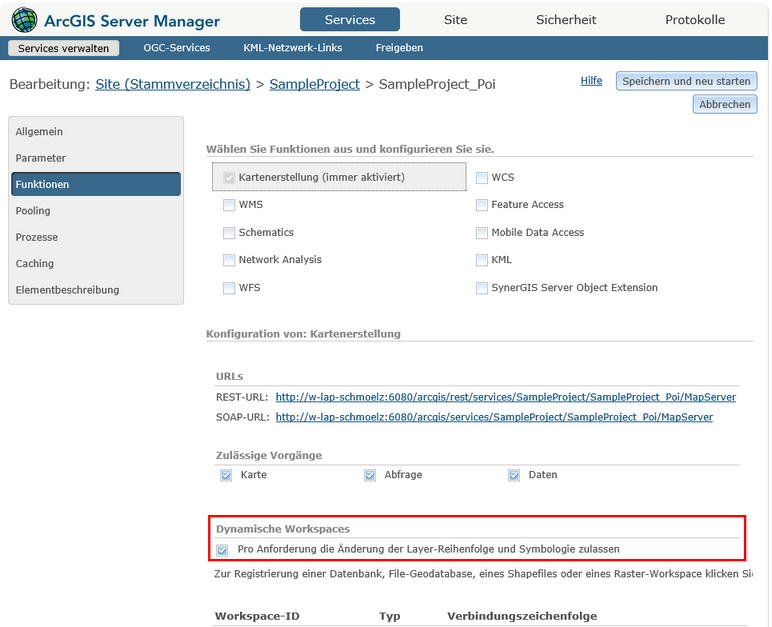Enable the Mobile Data Access checkbox
The image size is (772, 627).
click(x=482, y=232)
